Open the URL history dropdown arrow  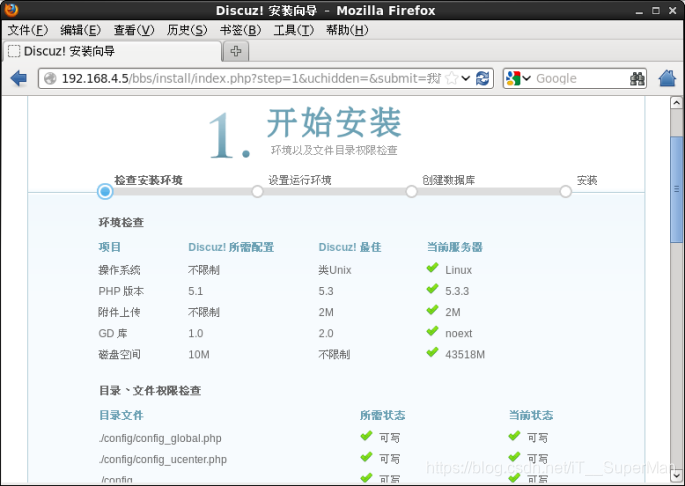(466, 79)
